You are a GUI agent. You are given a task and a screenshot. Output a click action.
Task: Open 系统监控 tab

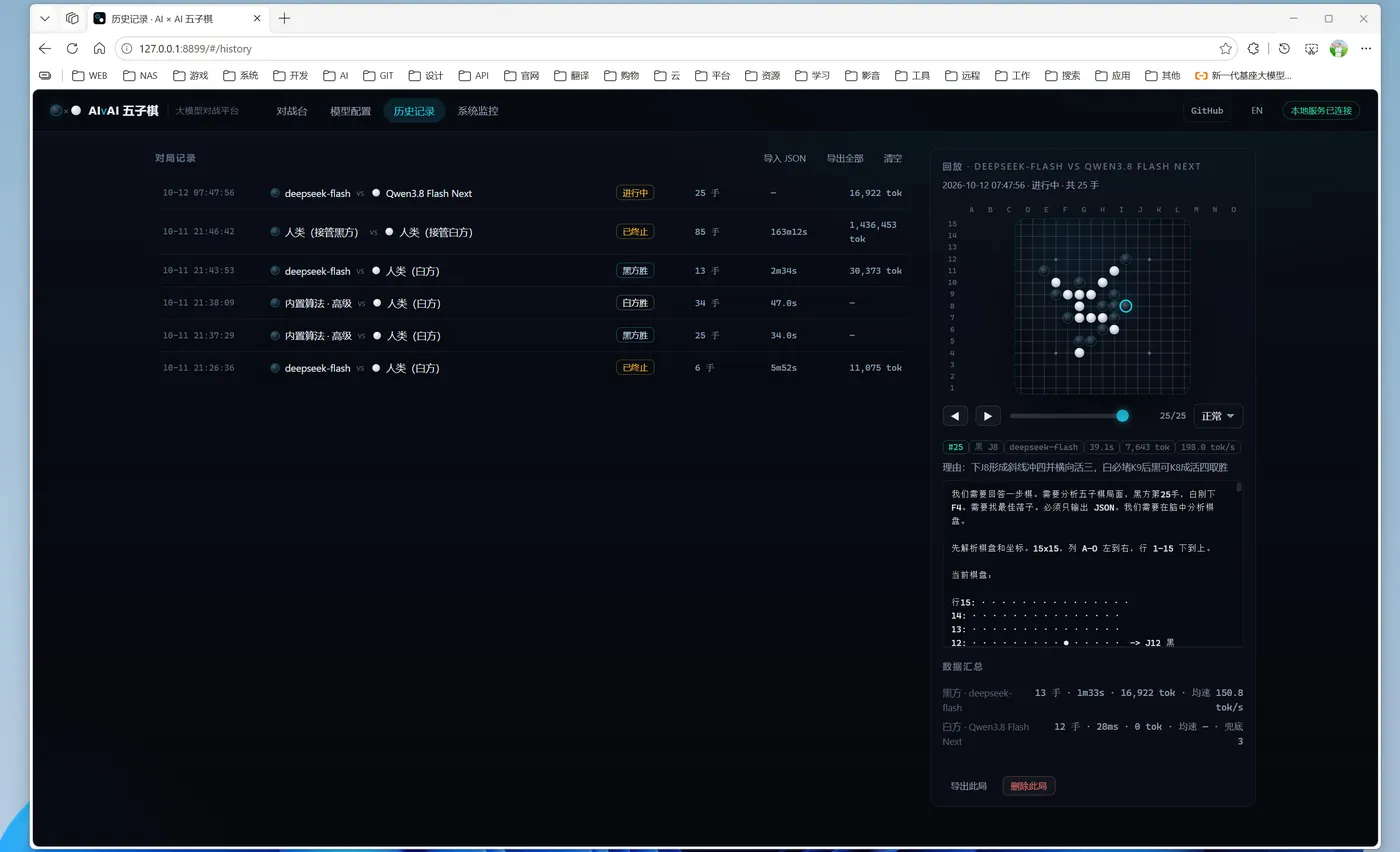478,111
